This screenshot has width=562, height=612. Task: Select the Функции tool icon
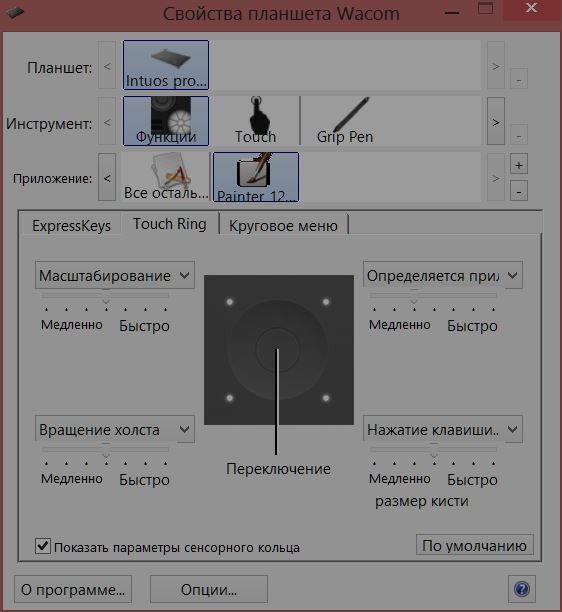[x=166, y=121]
